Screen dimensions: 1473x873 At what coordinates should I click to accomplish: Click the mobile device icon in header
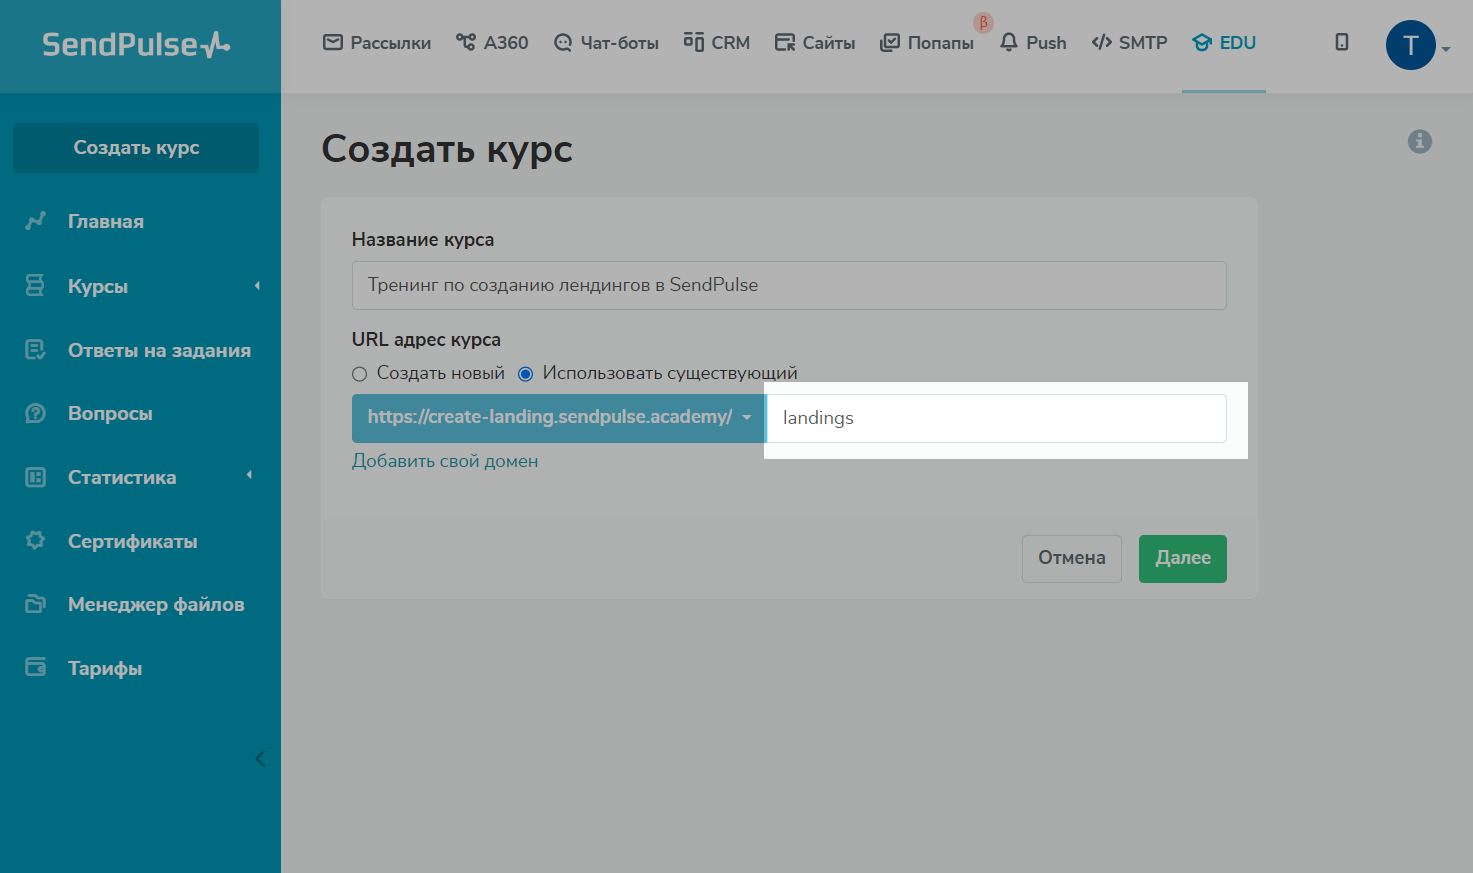click(1342, 42)
